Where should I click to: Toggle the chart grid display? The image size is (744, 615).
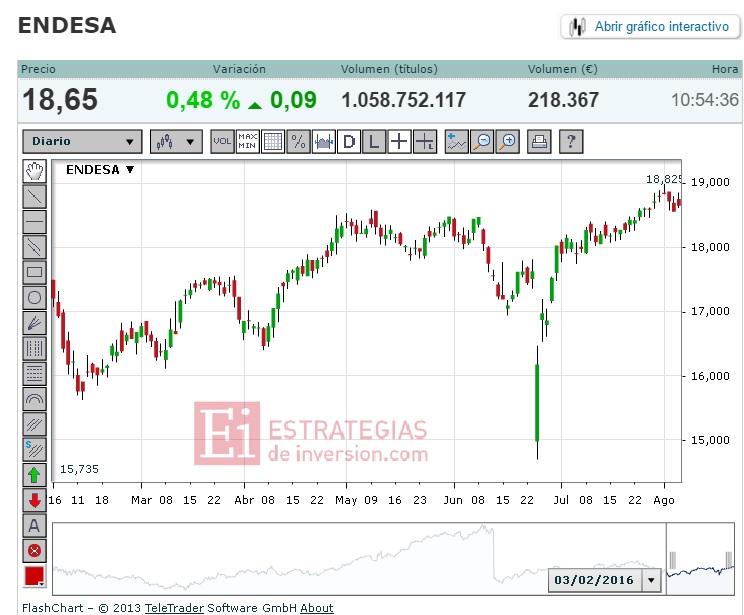coord(273,141)
